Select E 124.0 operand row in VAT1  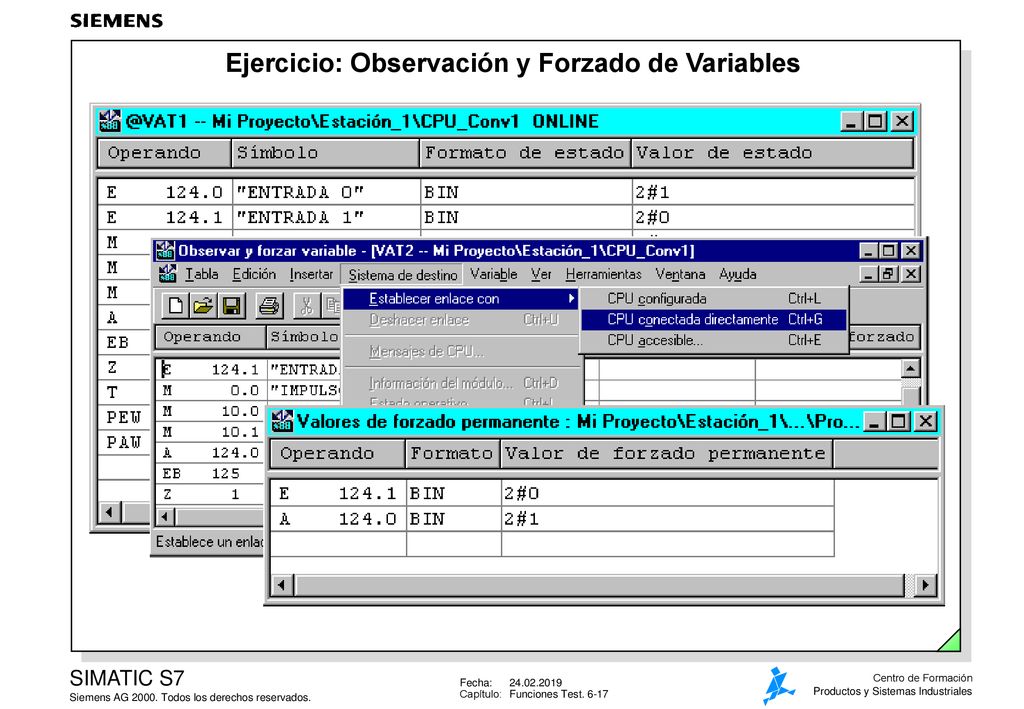(165, 193)
